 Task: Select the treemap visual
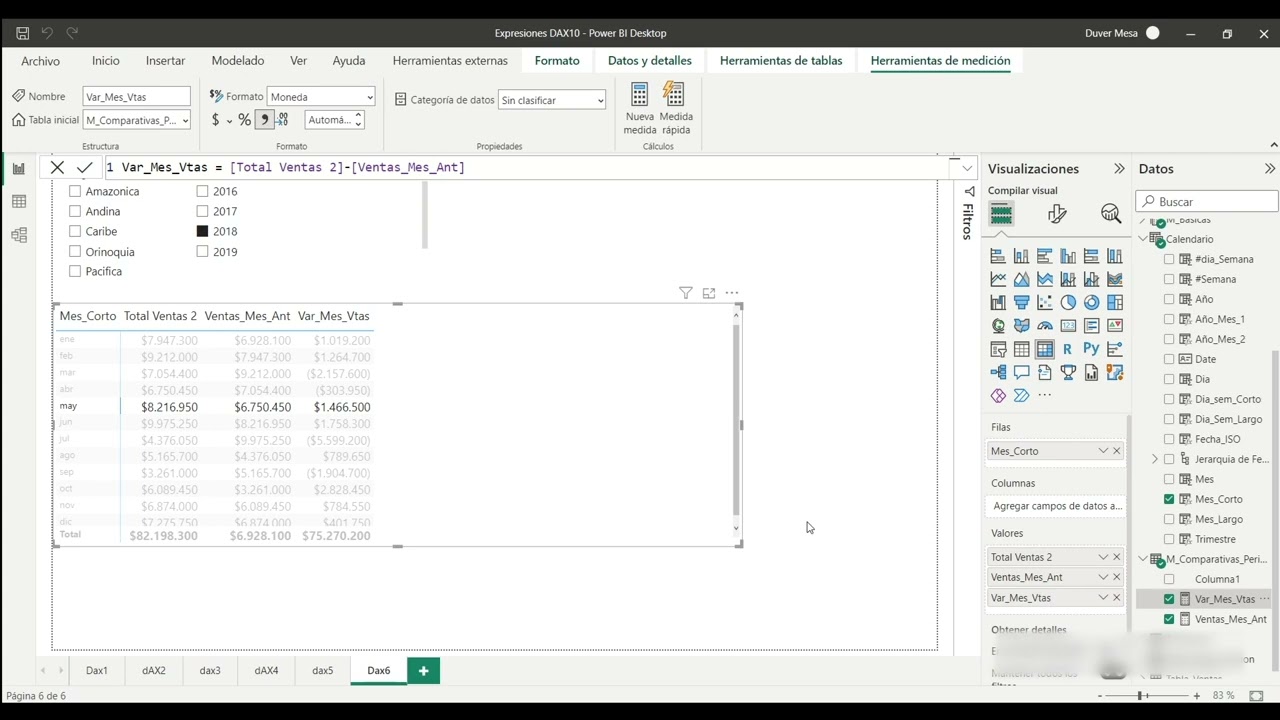coord(1115,302)
